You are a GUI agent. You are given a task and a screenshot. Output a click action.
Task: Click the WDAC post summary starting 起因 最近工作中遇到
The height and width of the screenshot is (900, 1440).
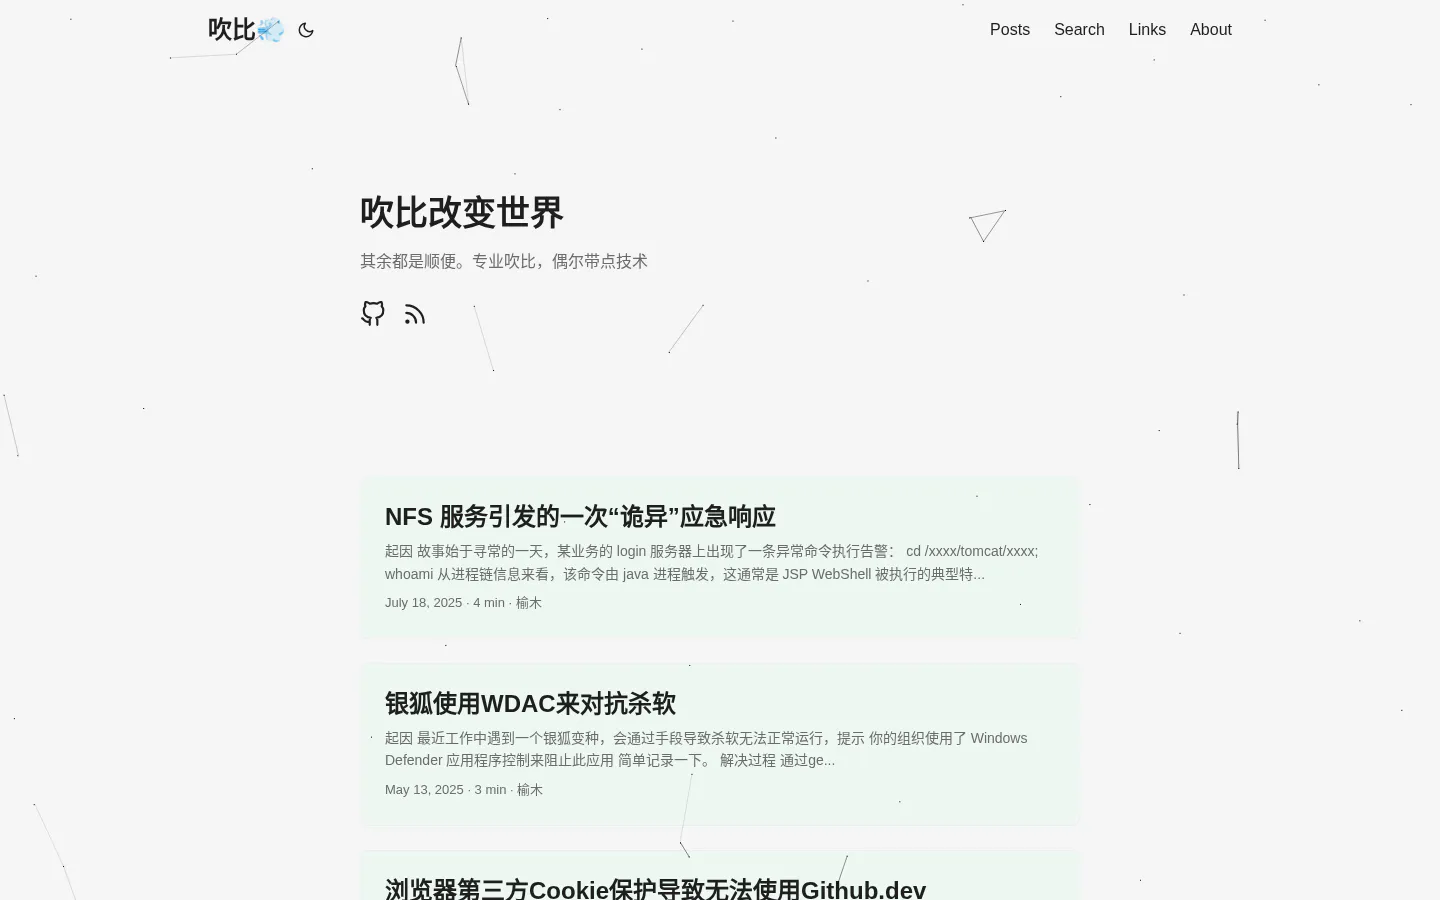tap(706, 749)
